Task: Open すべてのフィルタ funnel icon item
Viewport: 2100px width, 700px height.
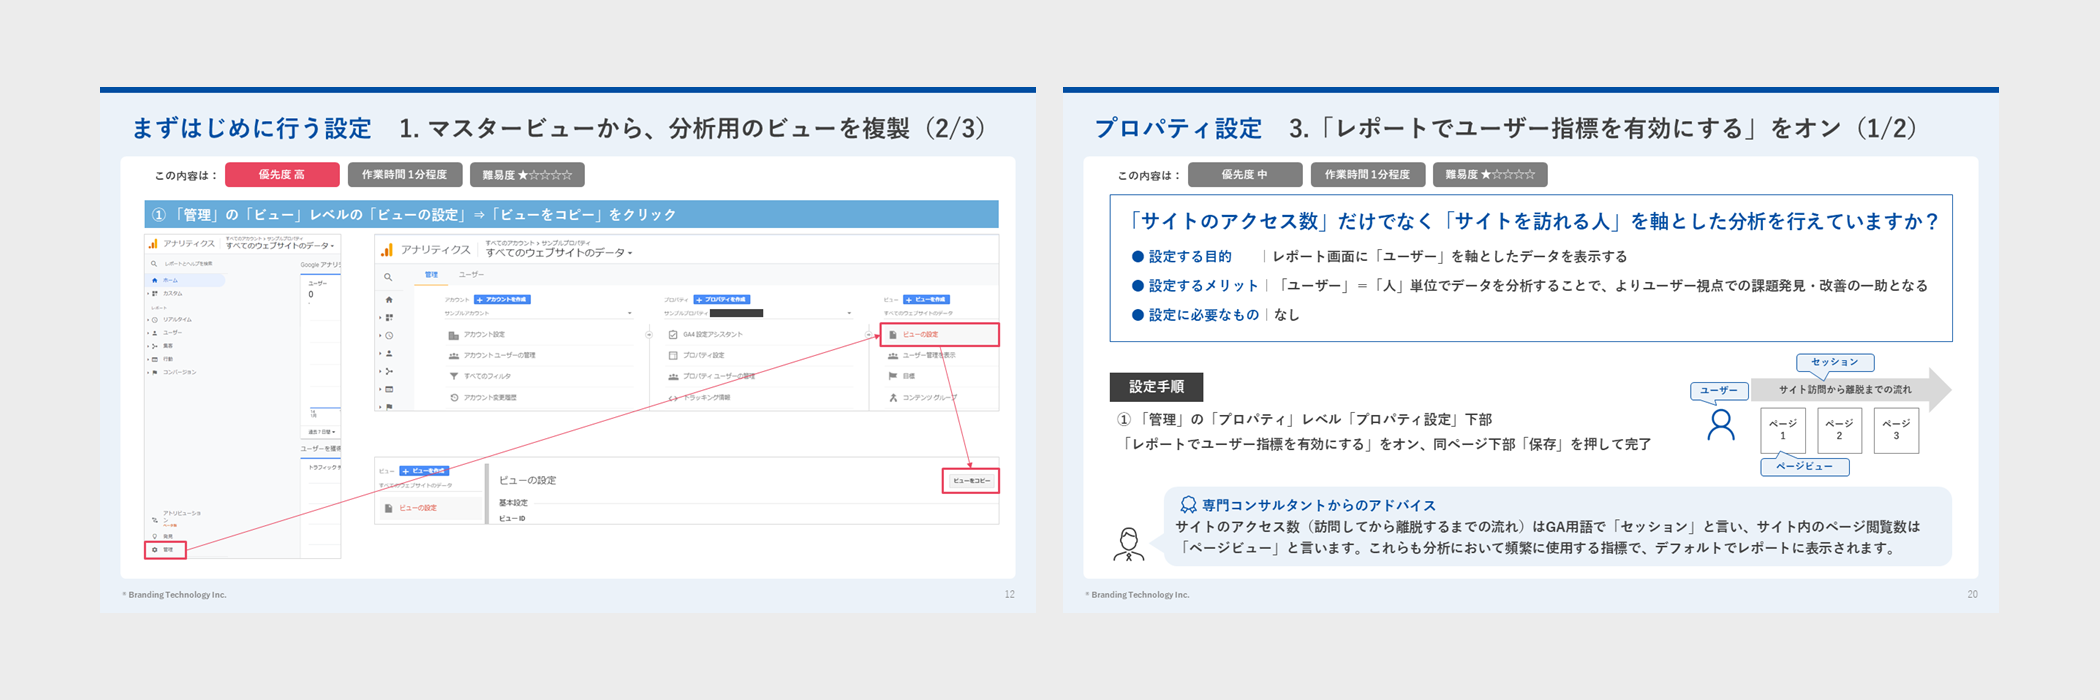Action: click(454, 376)
